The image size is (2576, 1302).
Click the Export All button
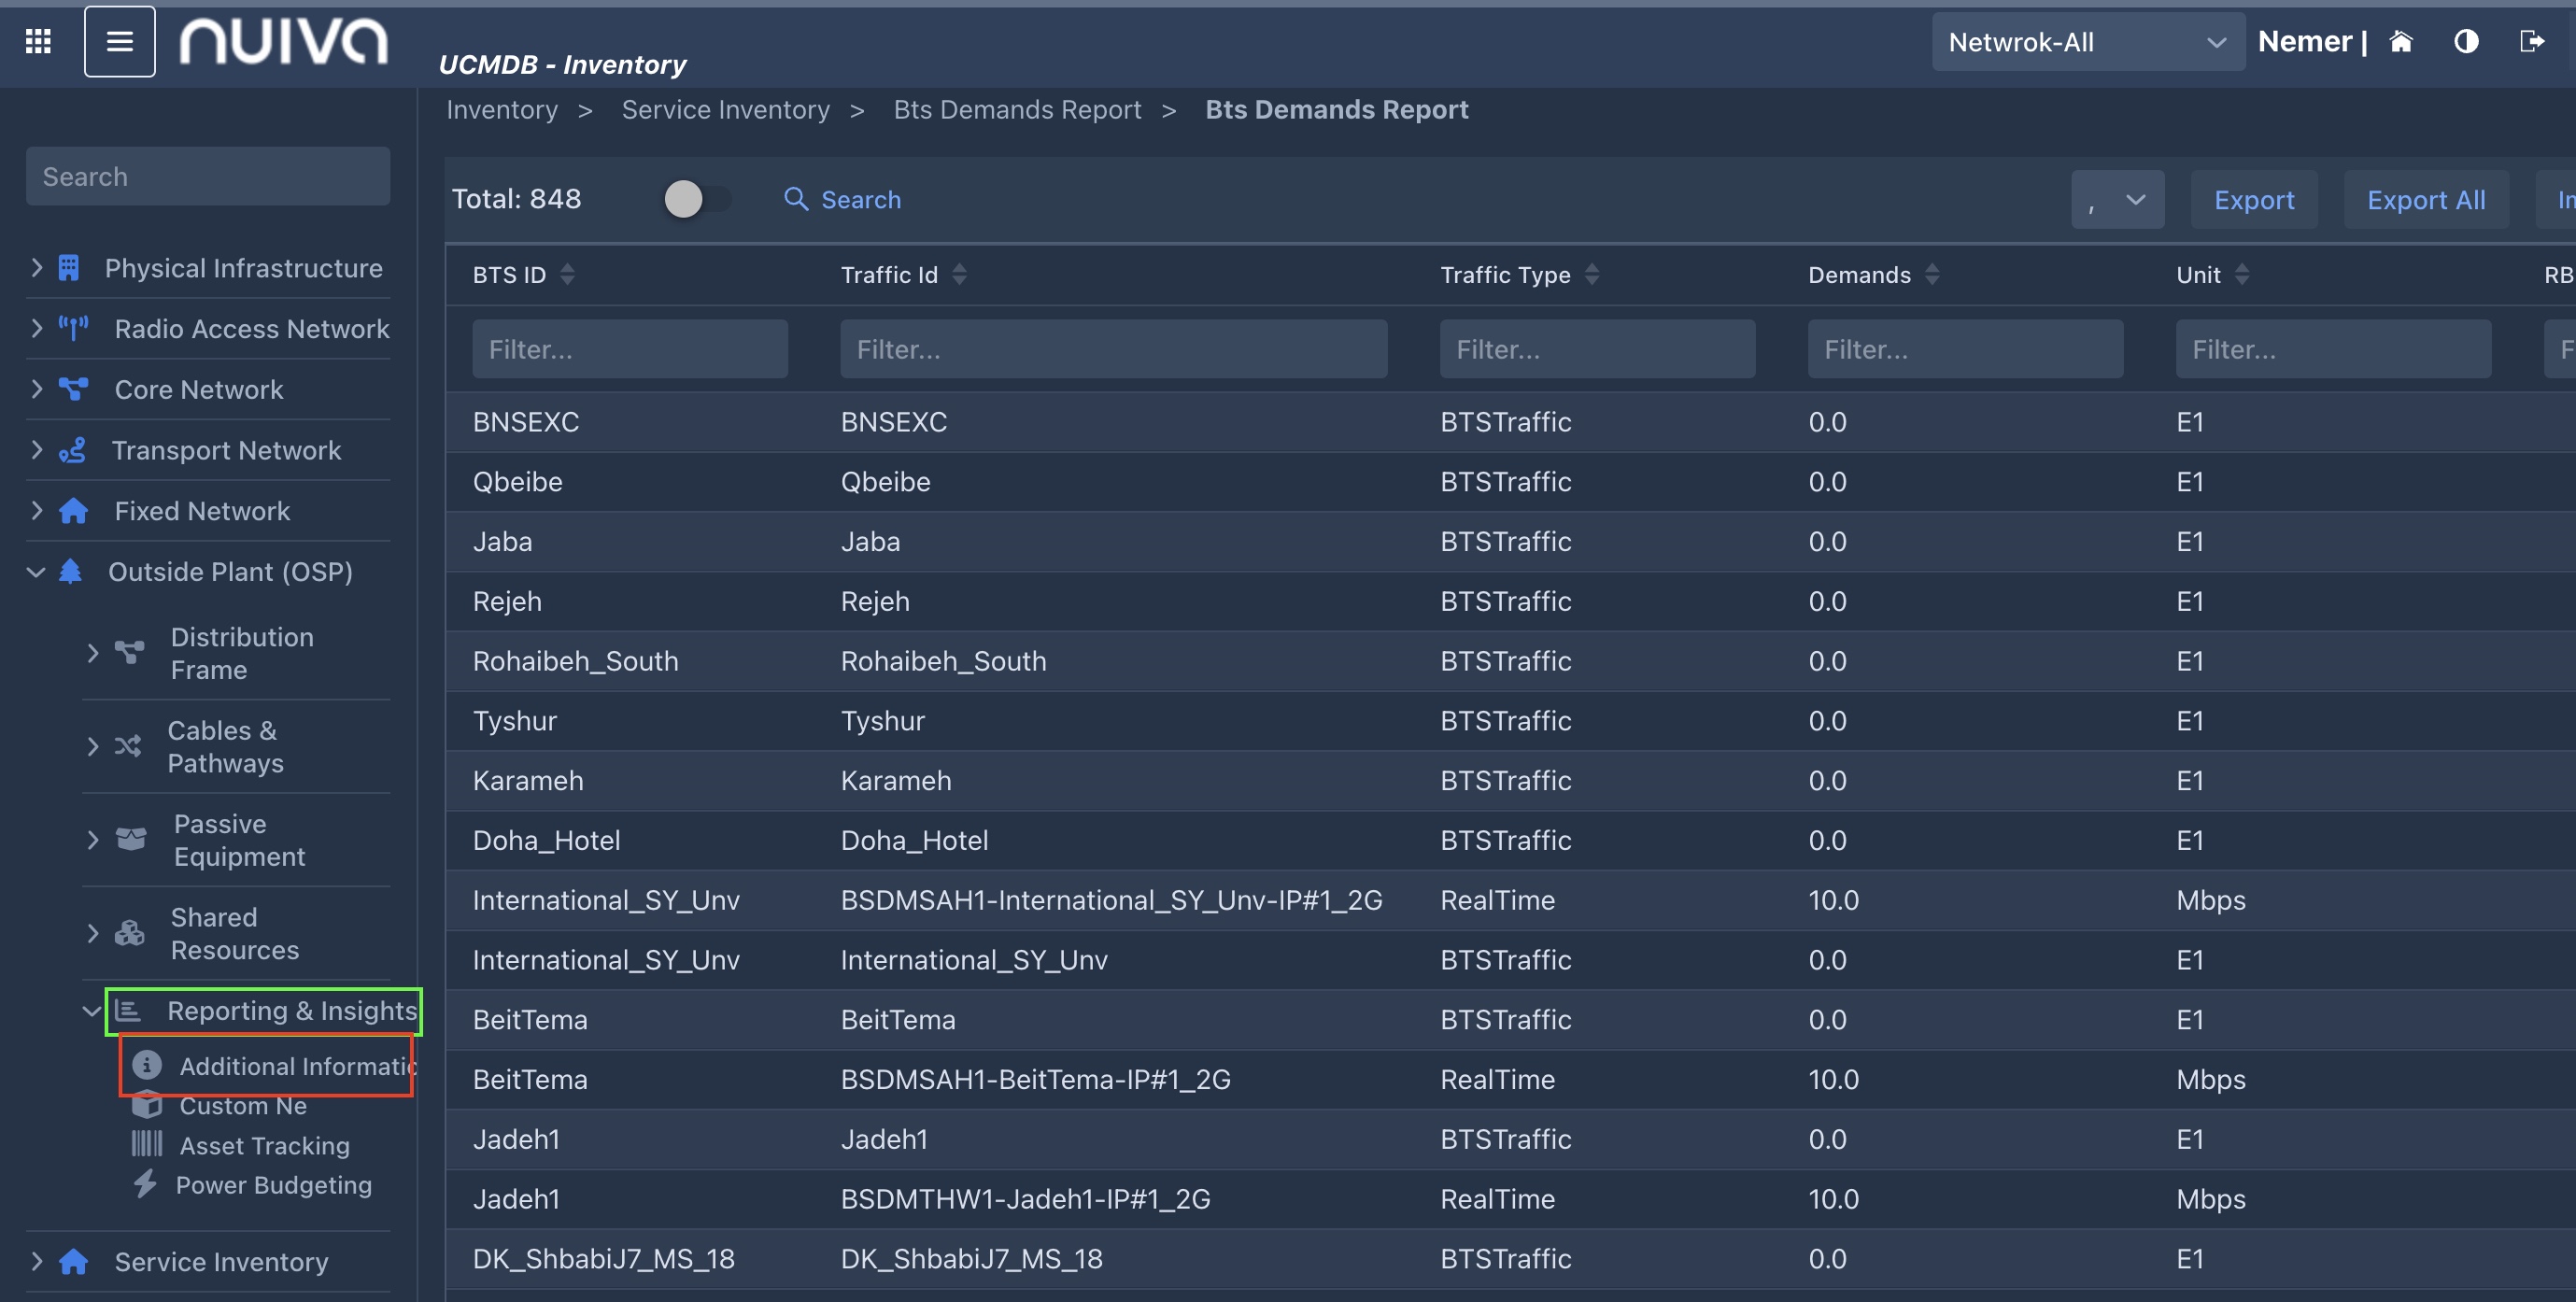pyautogui.click(x=2425, y=200)
